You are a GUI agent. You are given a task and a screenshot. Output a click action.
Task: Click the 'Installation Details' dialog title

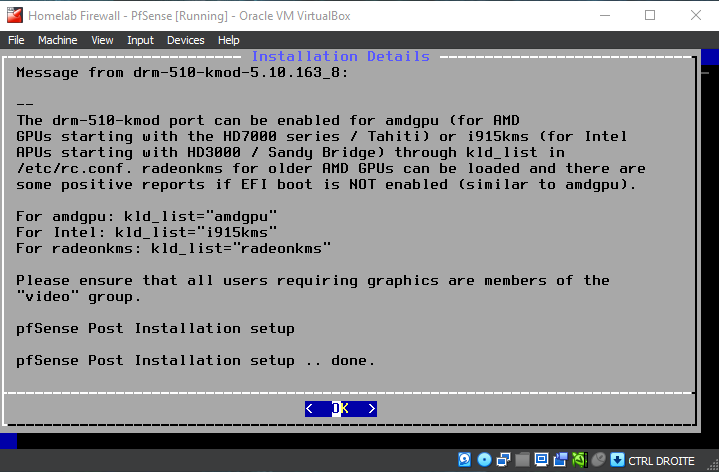coord(341,56)
